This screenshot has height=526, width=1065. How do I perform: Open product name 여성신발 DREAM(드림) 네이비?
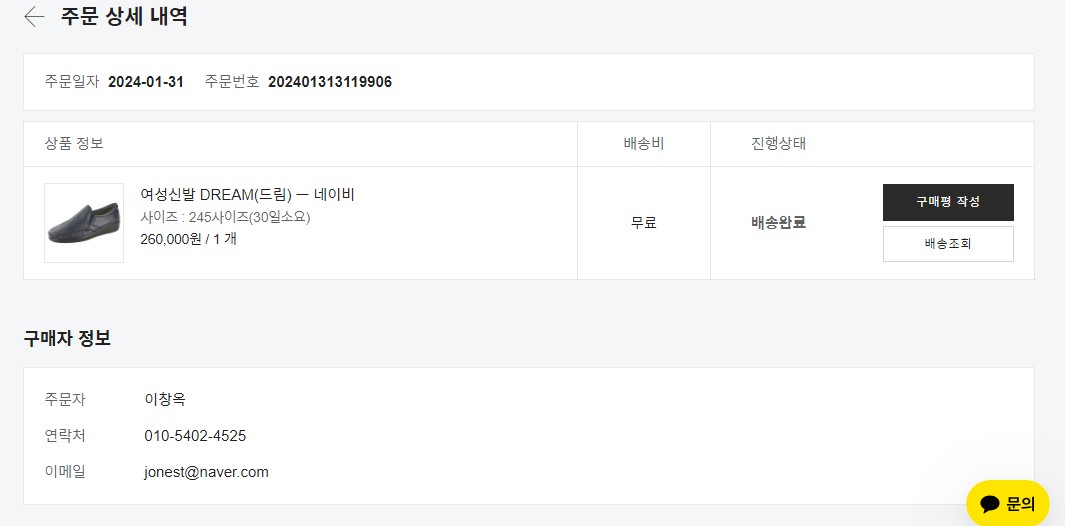[248, 195]
